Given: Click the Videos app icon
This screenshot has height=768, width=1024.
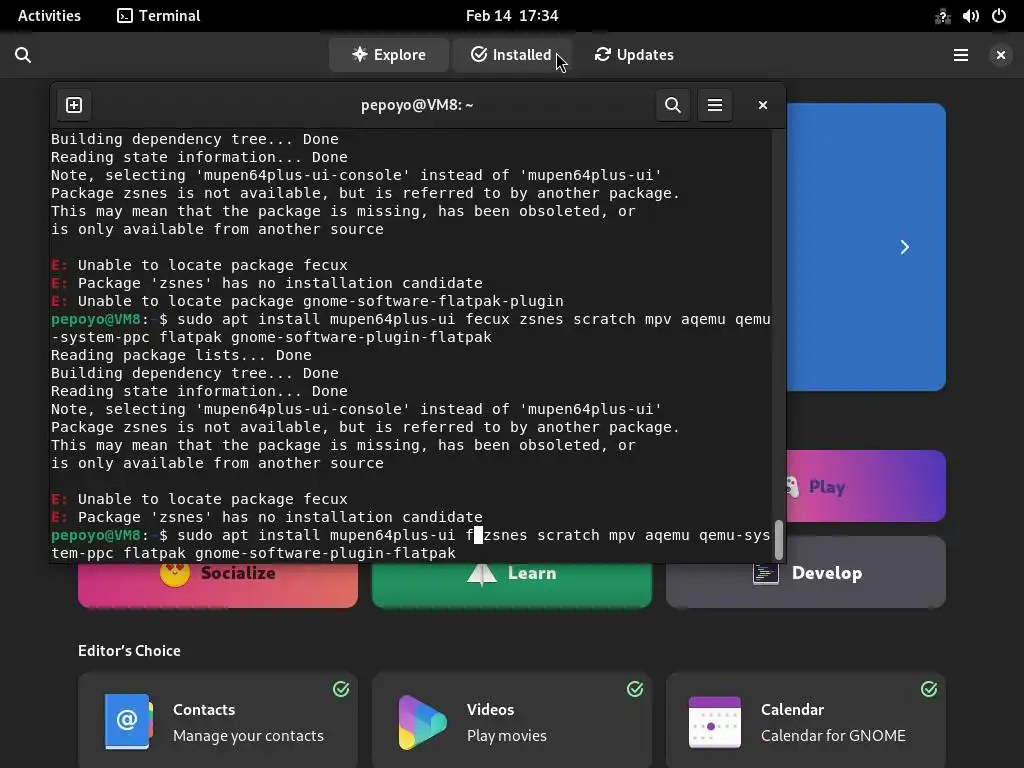Looking at the screenshot, I should tap(423, 722).
